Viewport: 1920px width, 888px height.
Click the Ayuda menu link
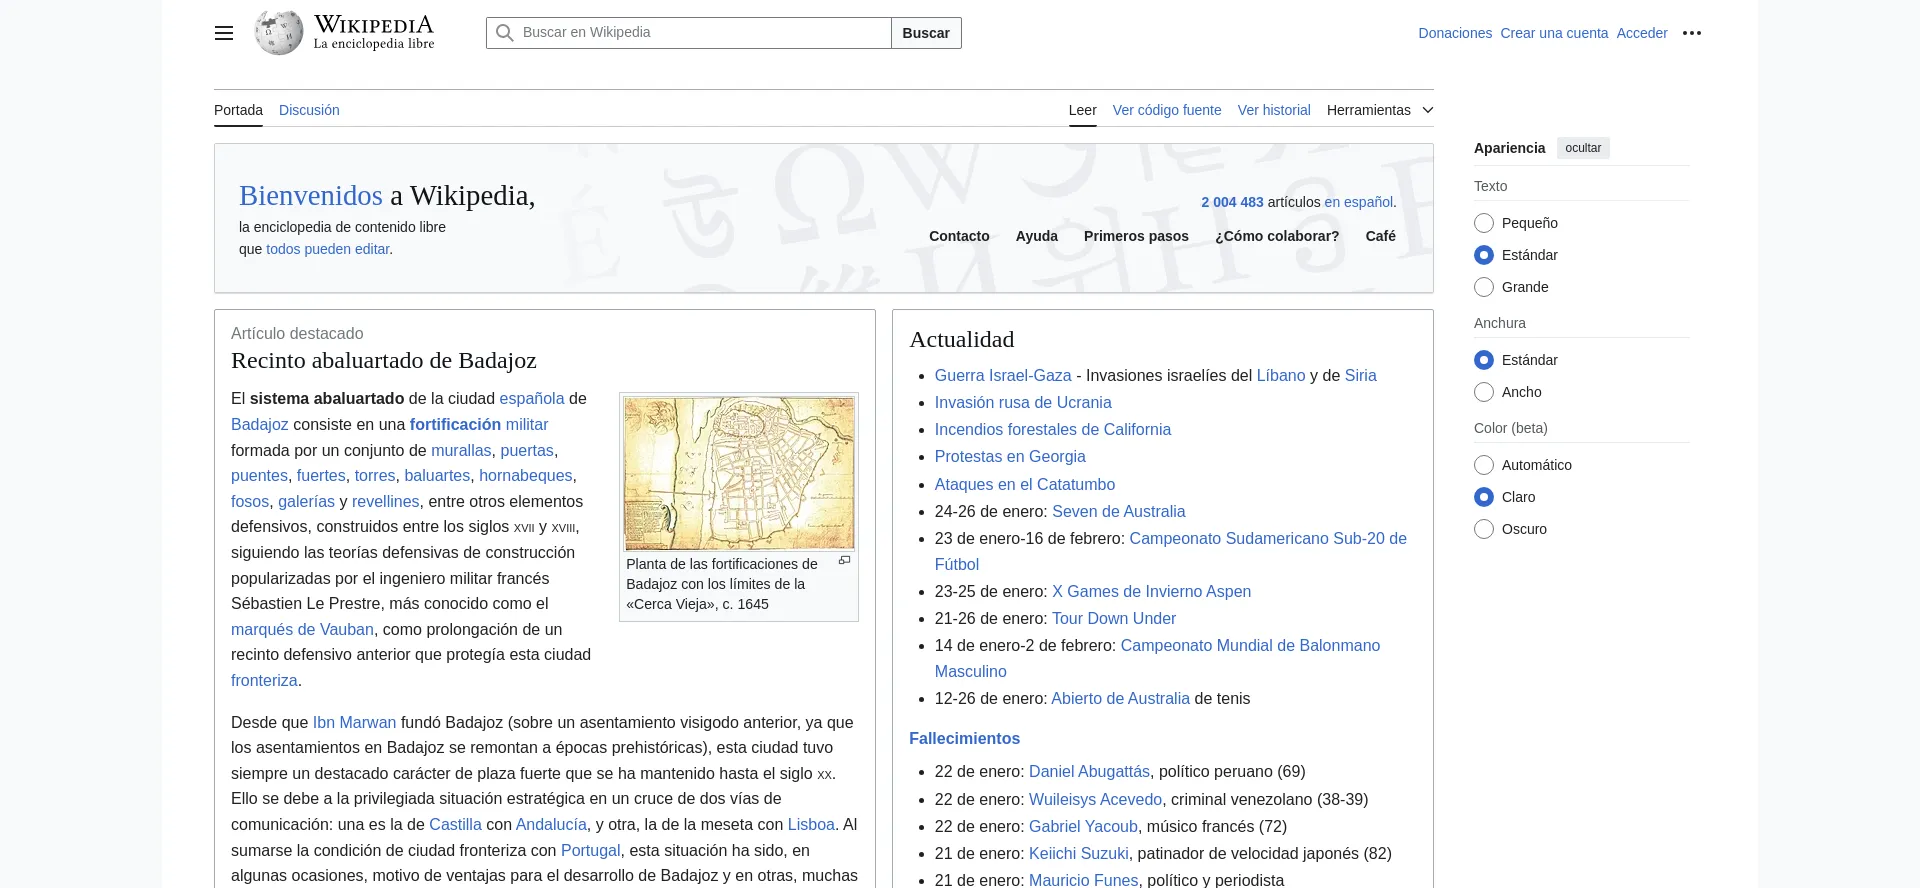pos(1037,236)
